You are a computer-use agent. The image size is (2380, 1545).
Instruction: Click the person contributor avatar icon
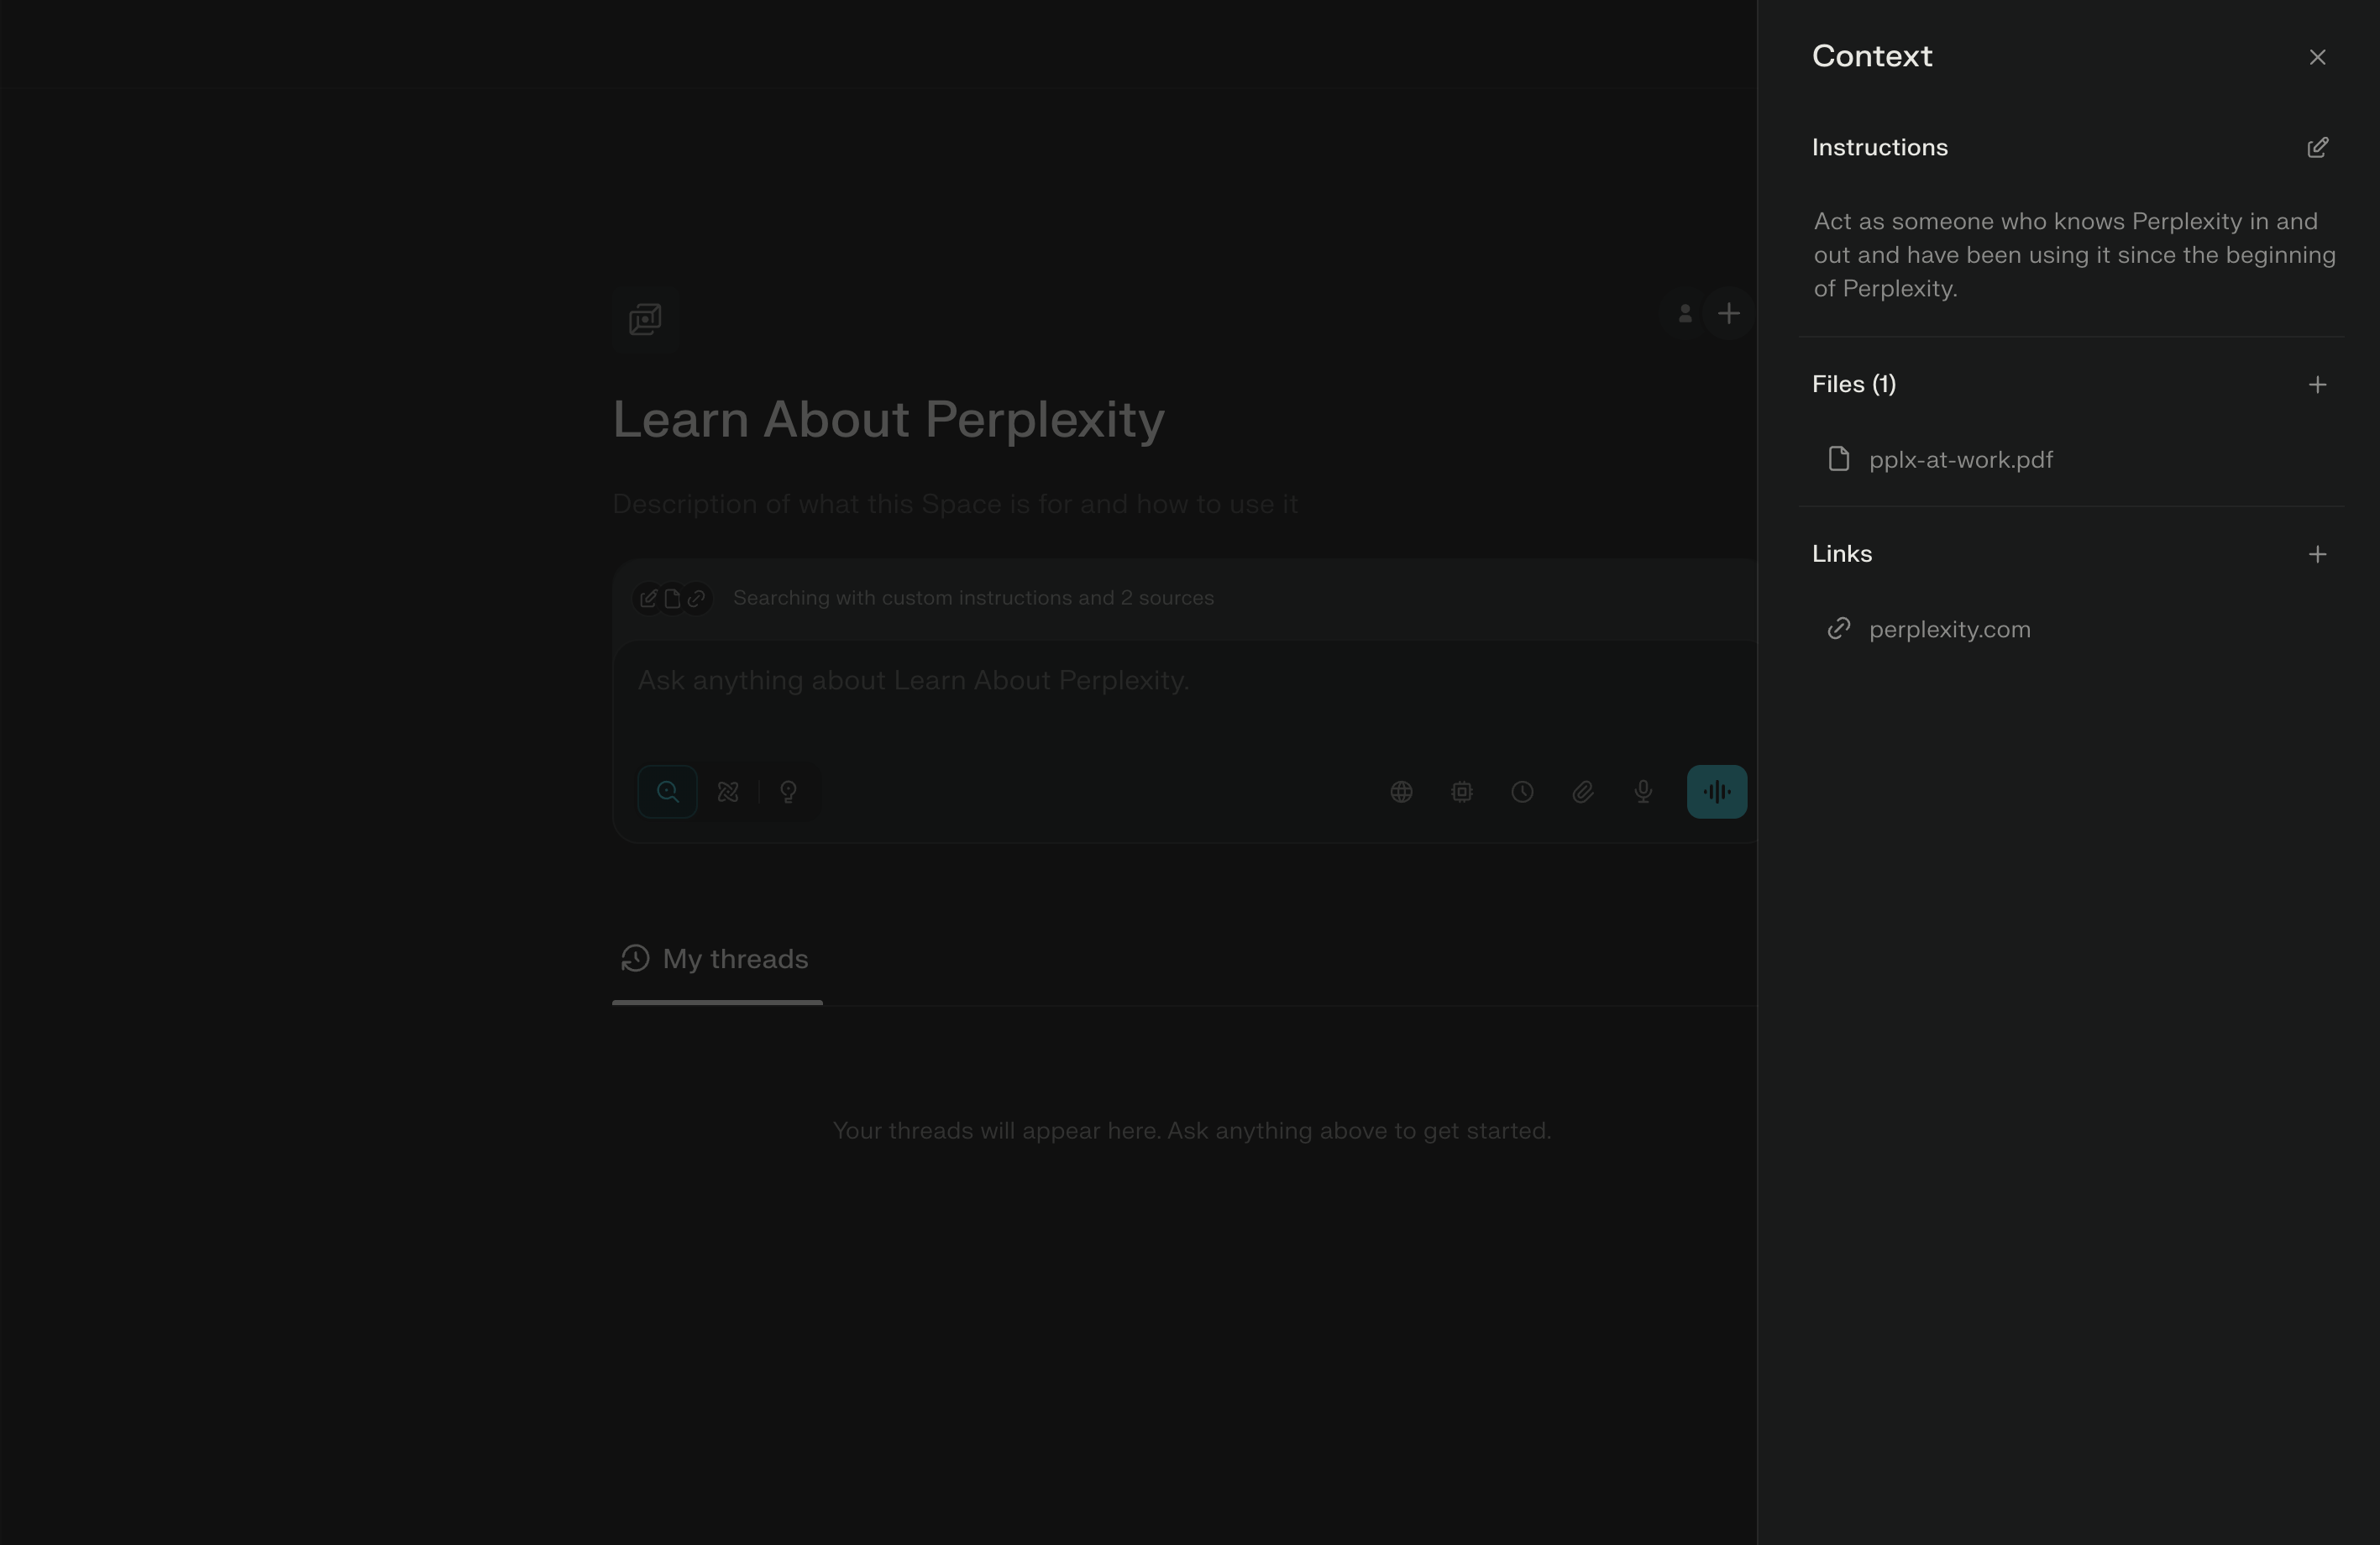pyautogui.click(x=1684, y=314)
